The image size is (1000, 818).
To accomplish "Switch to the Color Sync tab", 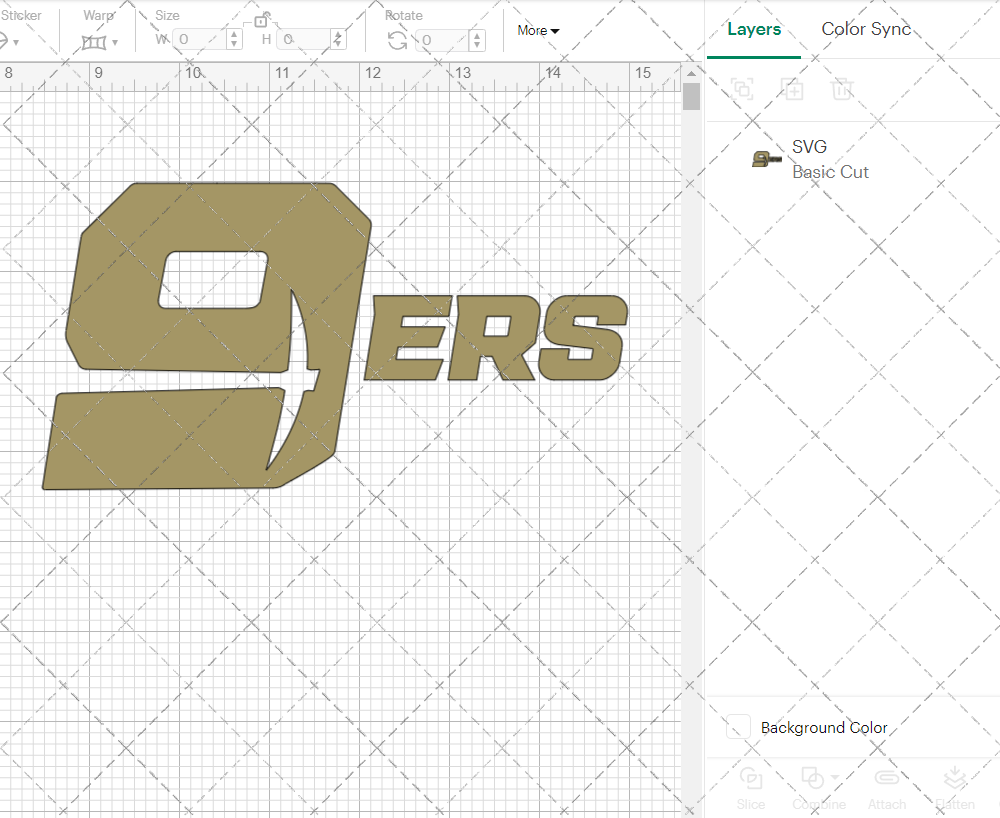I will click(x=866, y=29).
